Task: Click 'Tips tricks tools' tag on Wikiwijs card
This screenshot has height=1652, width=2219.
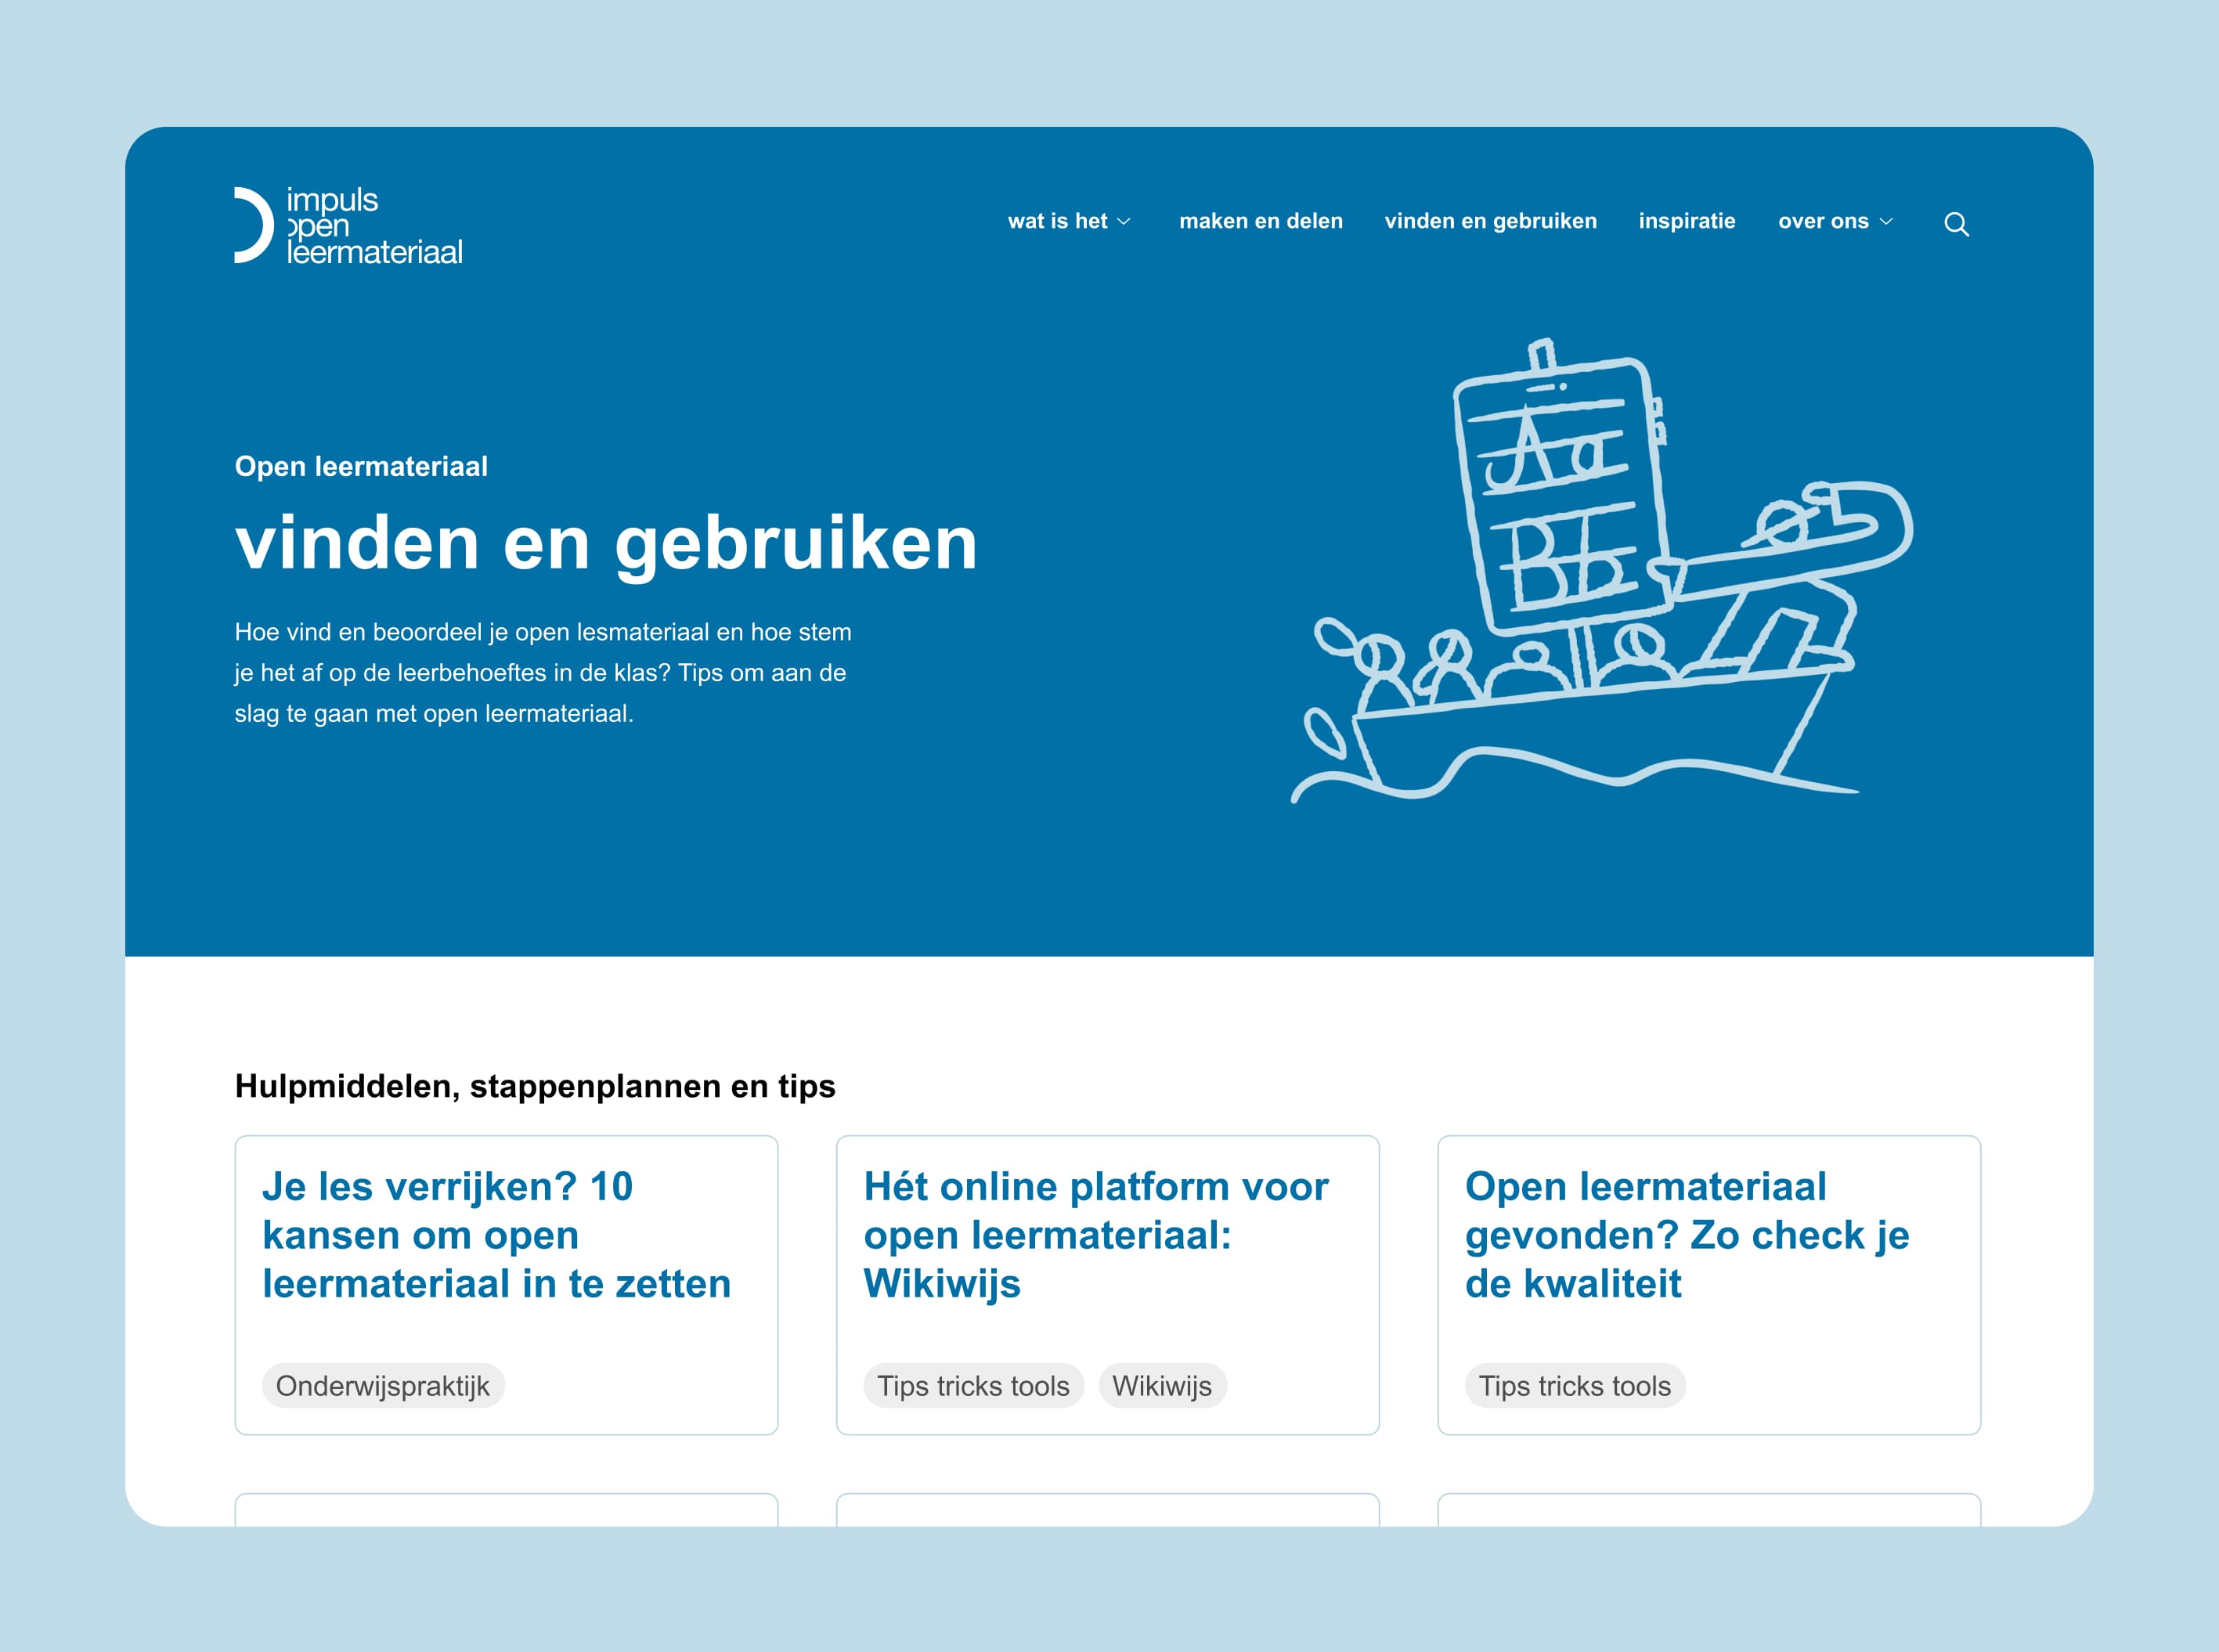Action: click(973, 1386)
